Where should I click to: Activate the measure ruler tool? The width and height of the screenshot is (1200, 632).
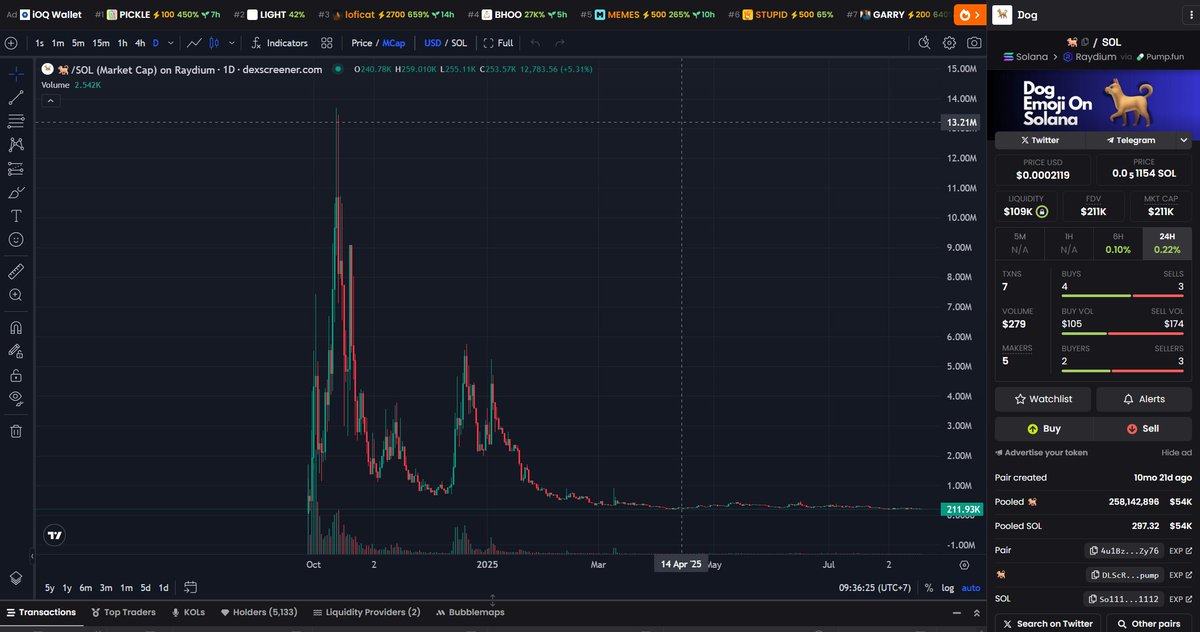(16, 272)
